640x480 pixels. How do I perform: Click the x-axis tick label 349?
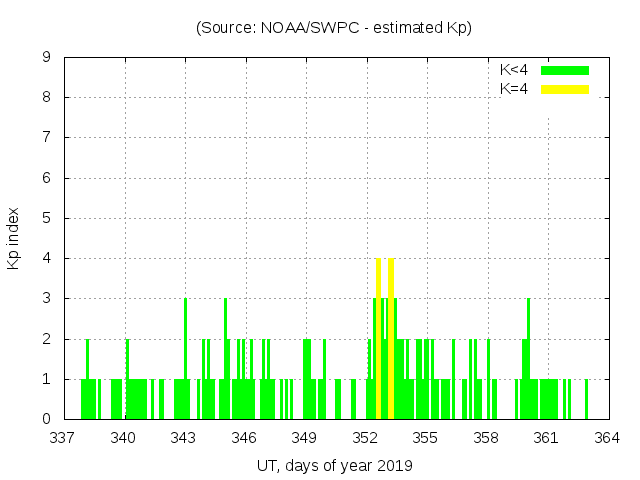pyautogui.click(x=305, y=438)
